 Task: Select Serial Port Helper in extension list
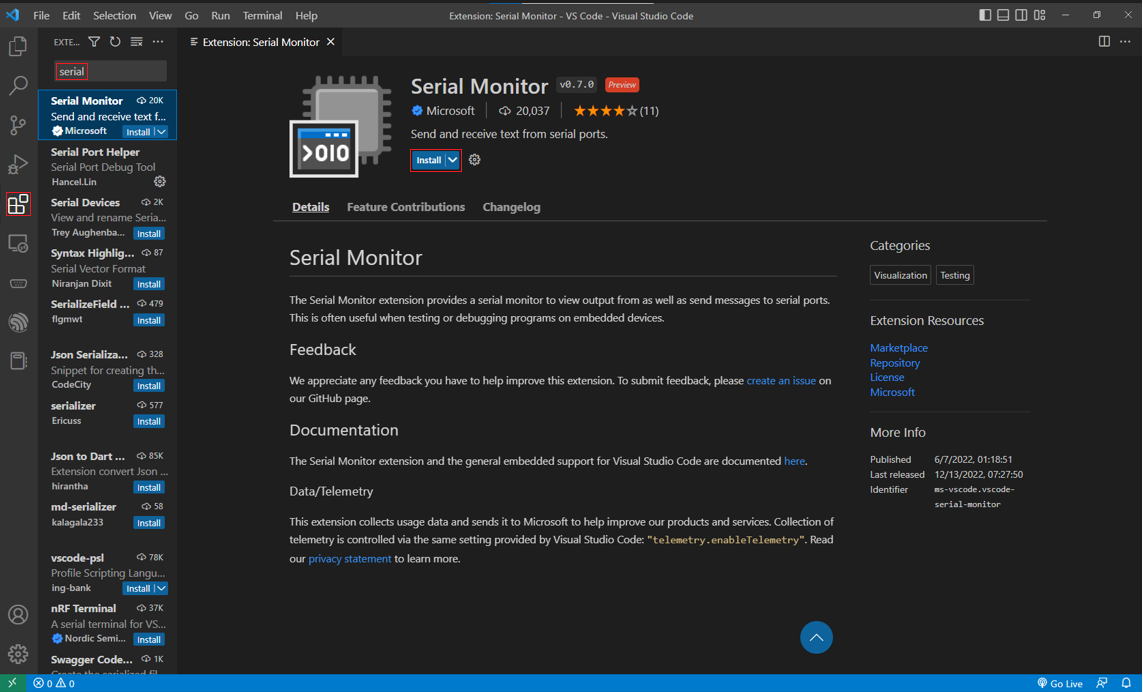click(x=107, y=166)
